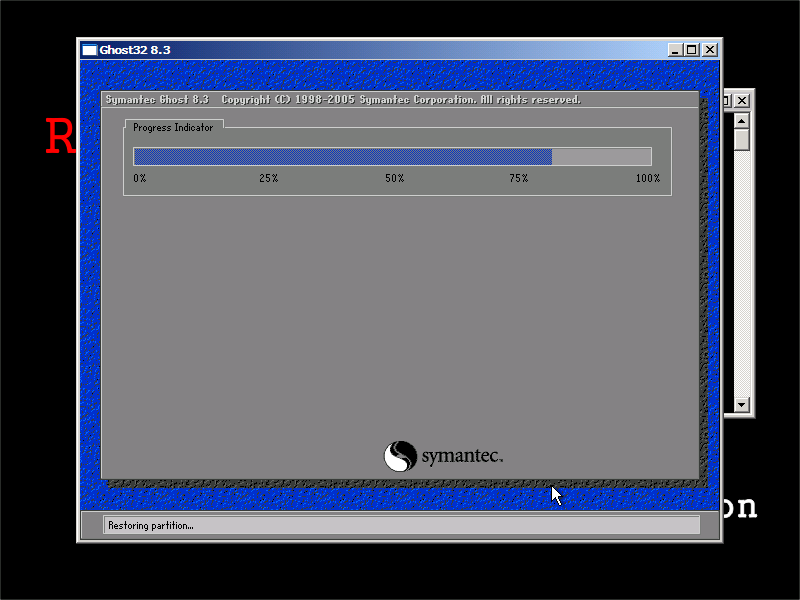
Task: Maximize the Ghost32 8.3 window
Action: coord(691,50)
